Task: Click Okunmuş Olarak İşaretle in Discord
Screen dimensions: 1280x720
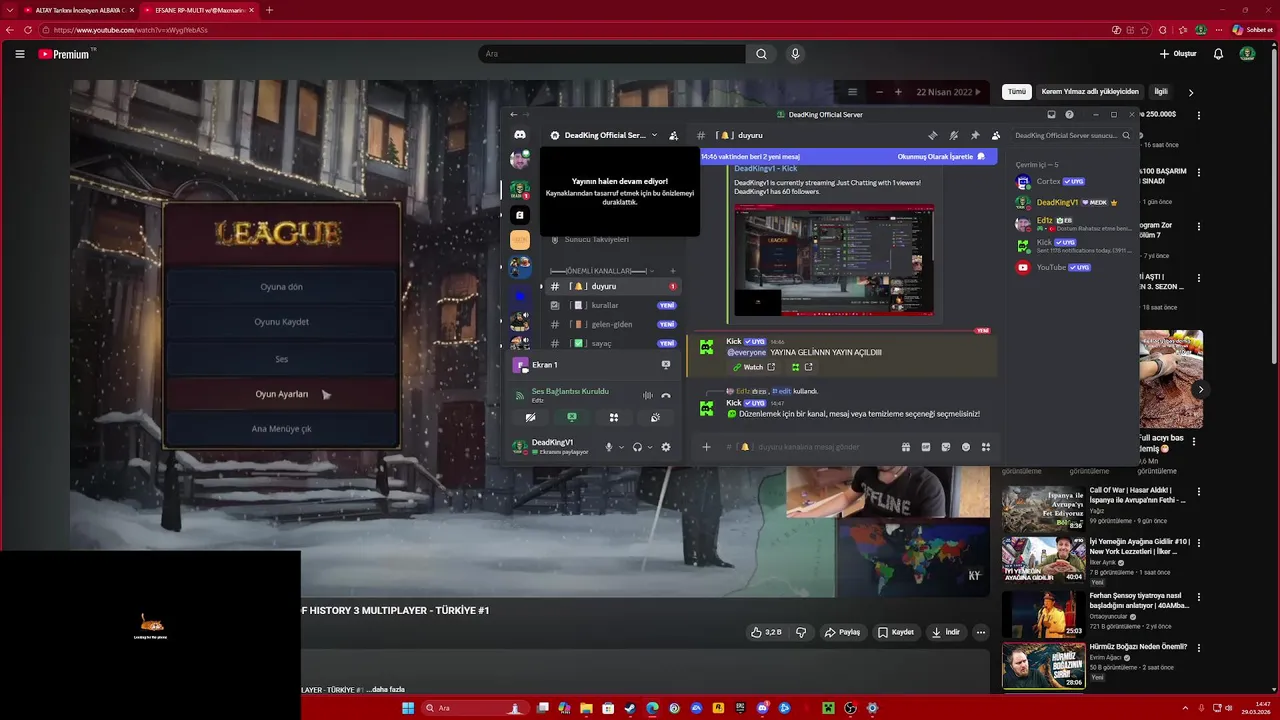Action: (x=941, y=157)
